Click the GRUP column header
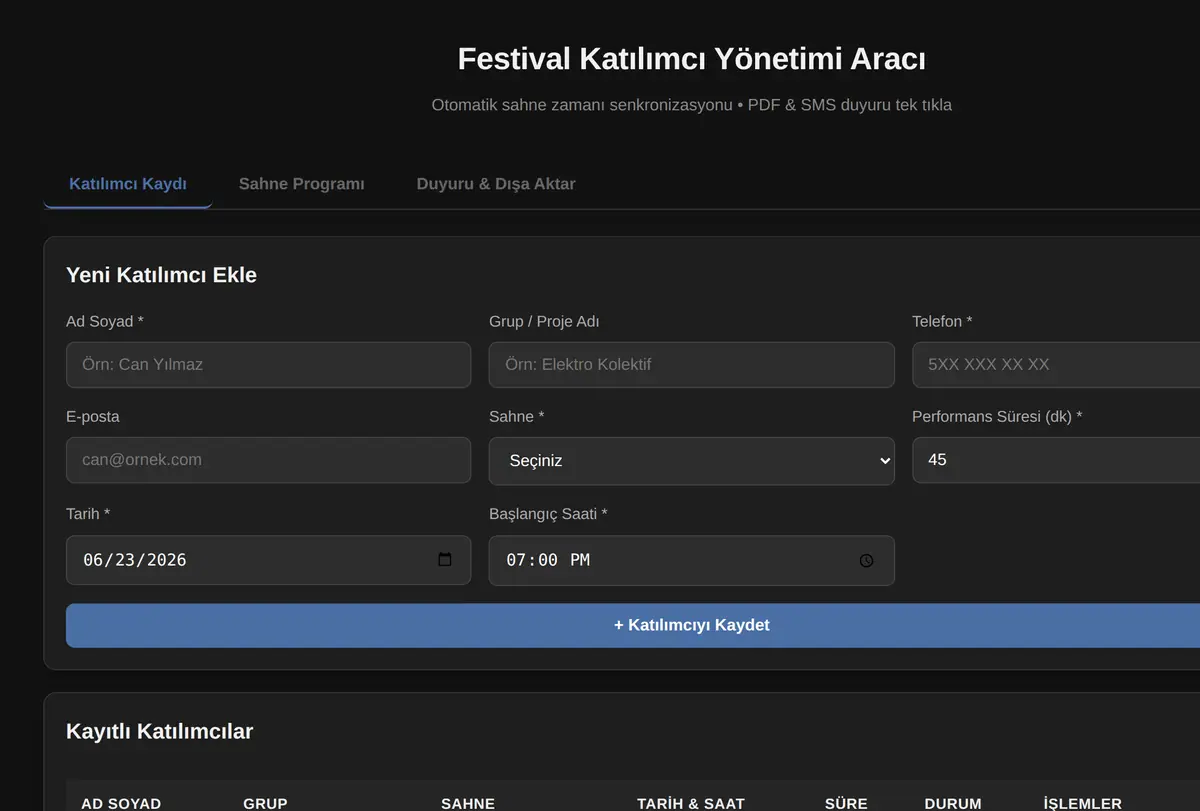Viewport: 1200px width, 811px height. pos(265,803)
